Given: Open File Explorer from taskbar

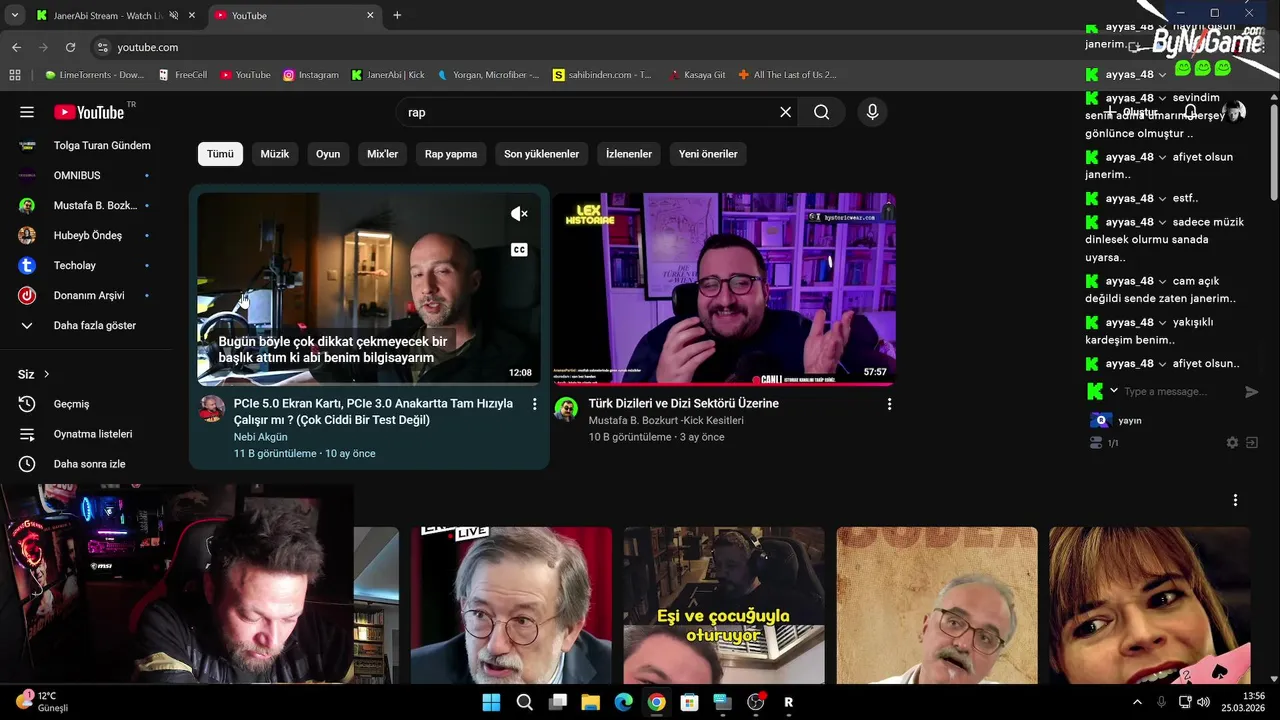Looking at the screenshot, I should tap(590, 702).
